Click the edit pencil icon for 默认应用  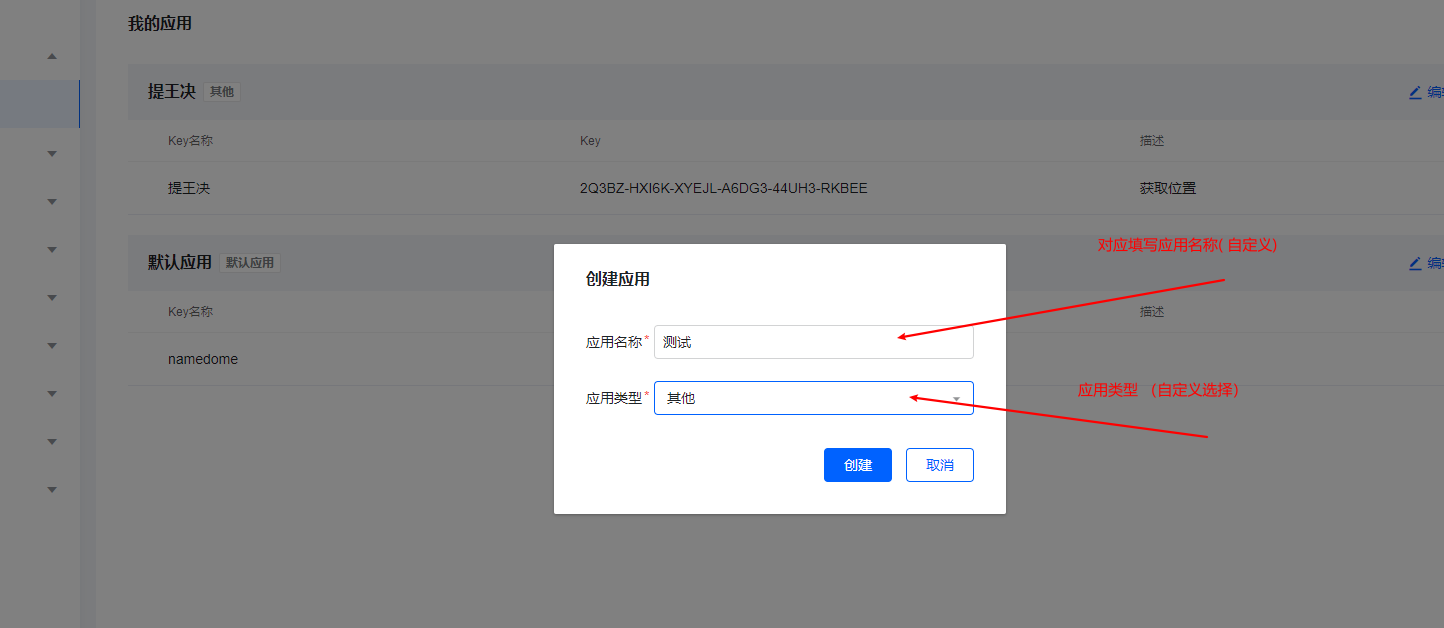[1415, 263]
